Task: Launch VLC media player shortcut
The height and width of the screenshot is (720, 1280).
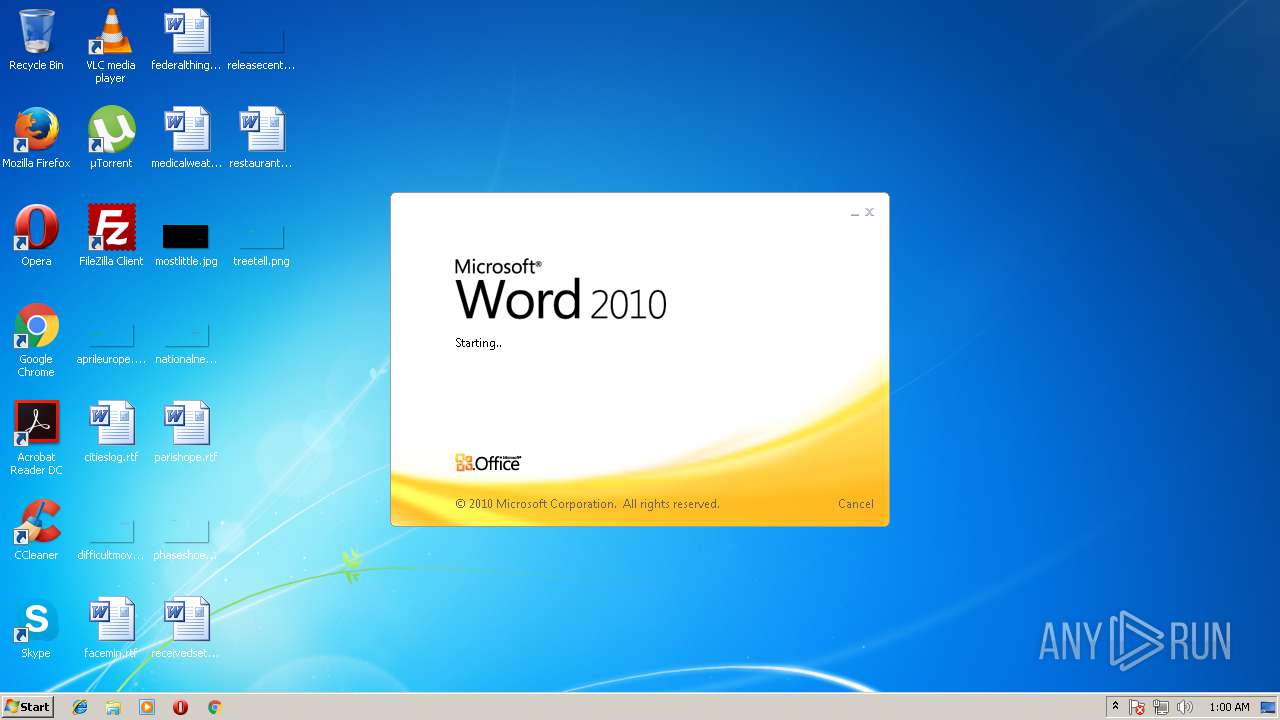Action: point(111,46)
